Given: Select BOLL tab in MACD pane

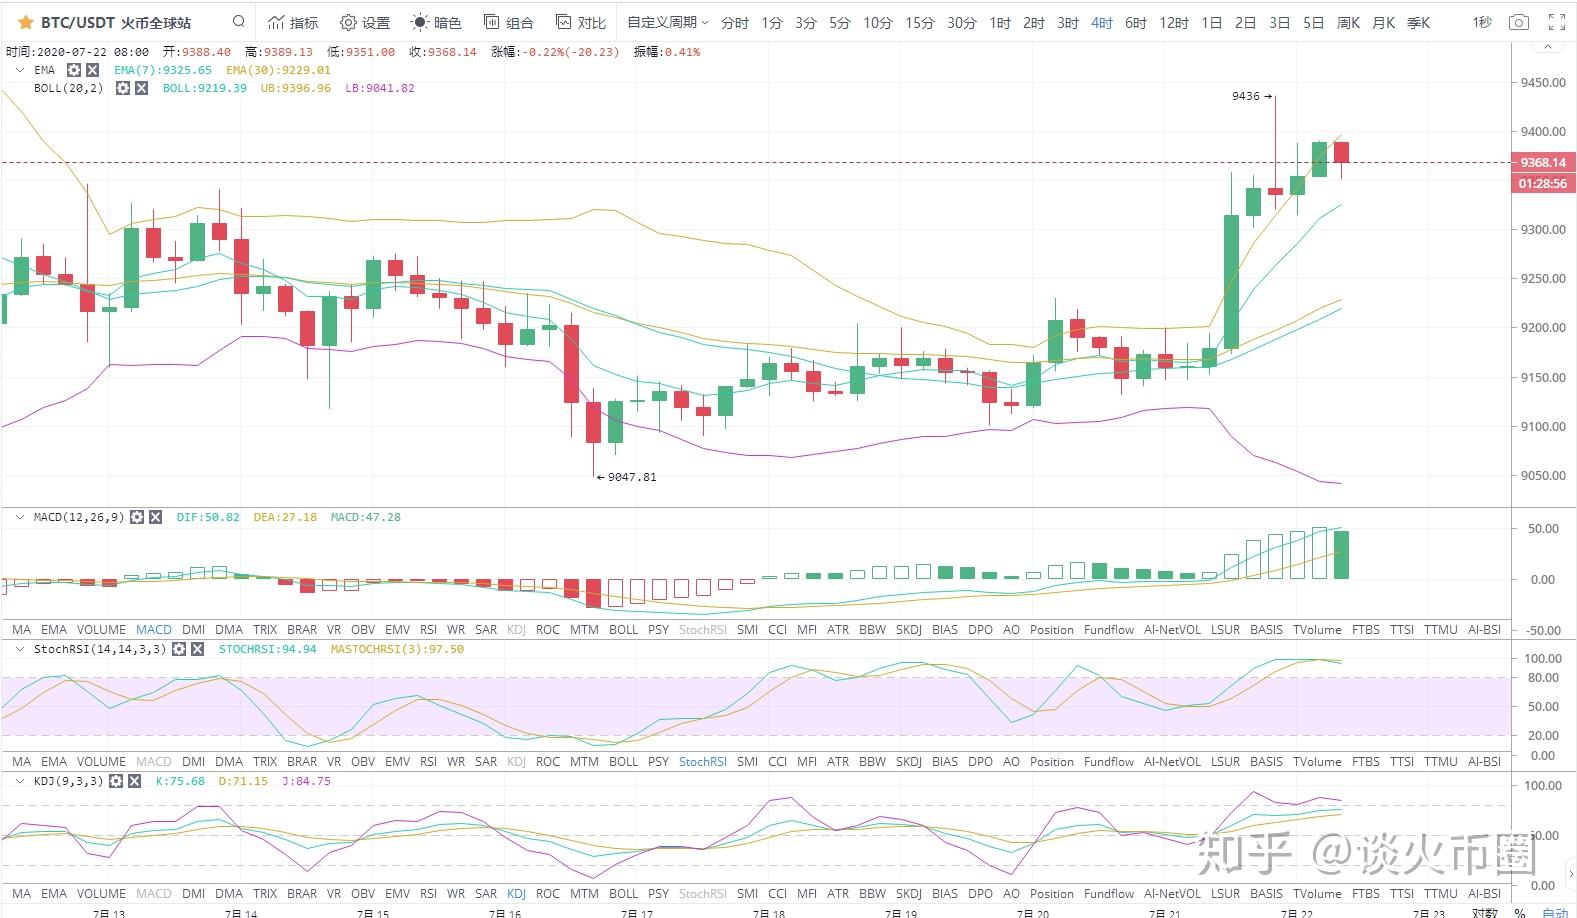Looking at the screenshot, I should point(623,630).
